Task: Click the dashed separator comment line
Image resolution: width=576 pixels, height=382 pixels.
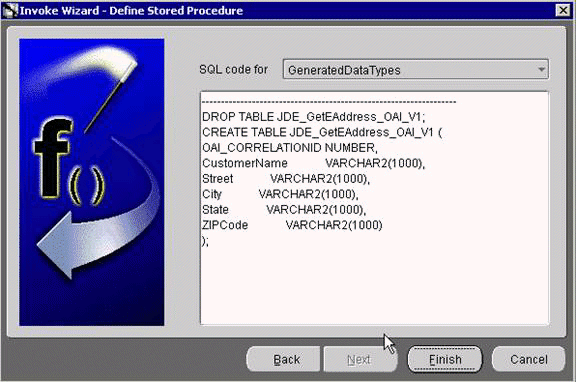Action: pos(329,102)
